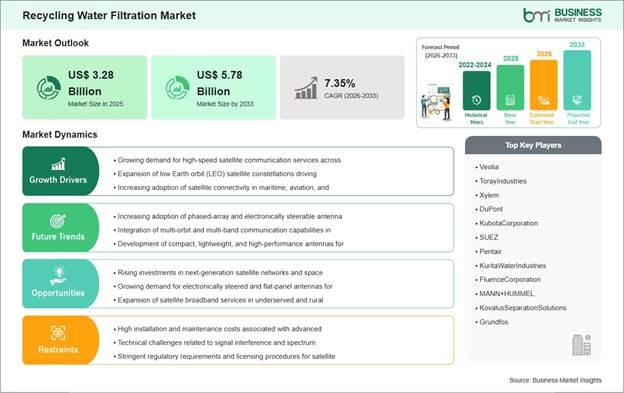Click the 7.35% CAGR card
Screen dimensions: 624x393
pyautogui.click(x=342, y=88)
